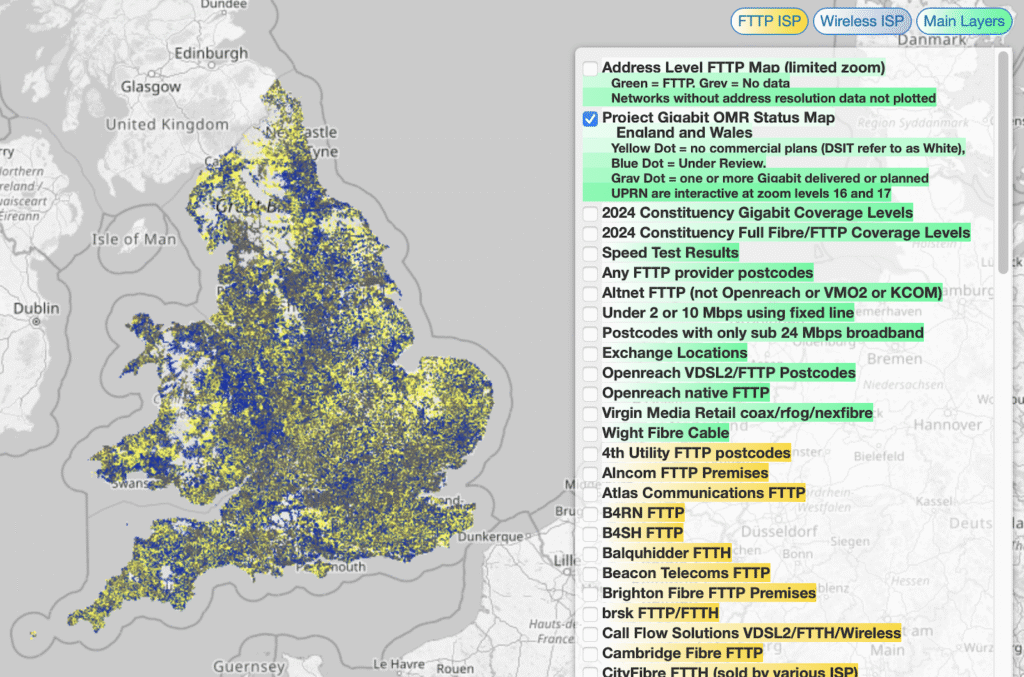Show the Wight Fibre Cable layer

589,432
